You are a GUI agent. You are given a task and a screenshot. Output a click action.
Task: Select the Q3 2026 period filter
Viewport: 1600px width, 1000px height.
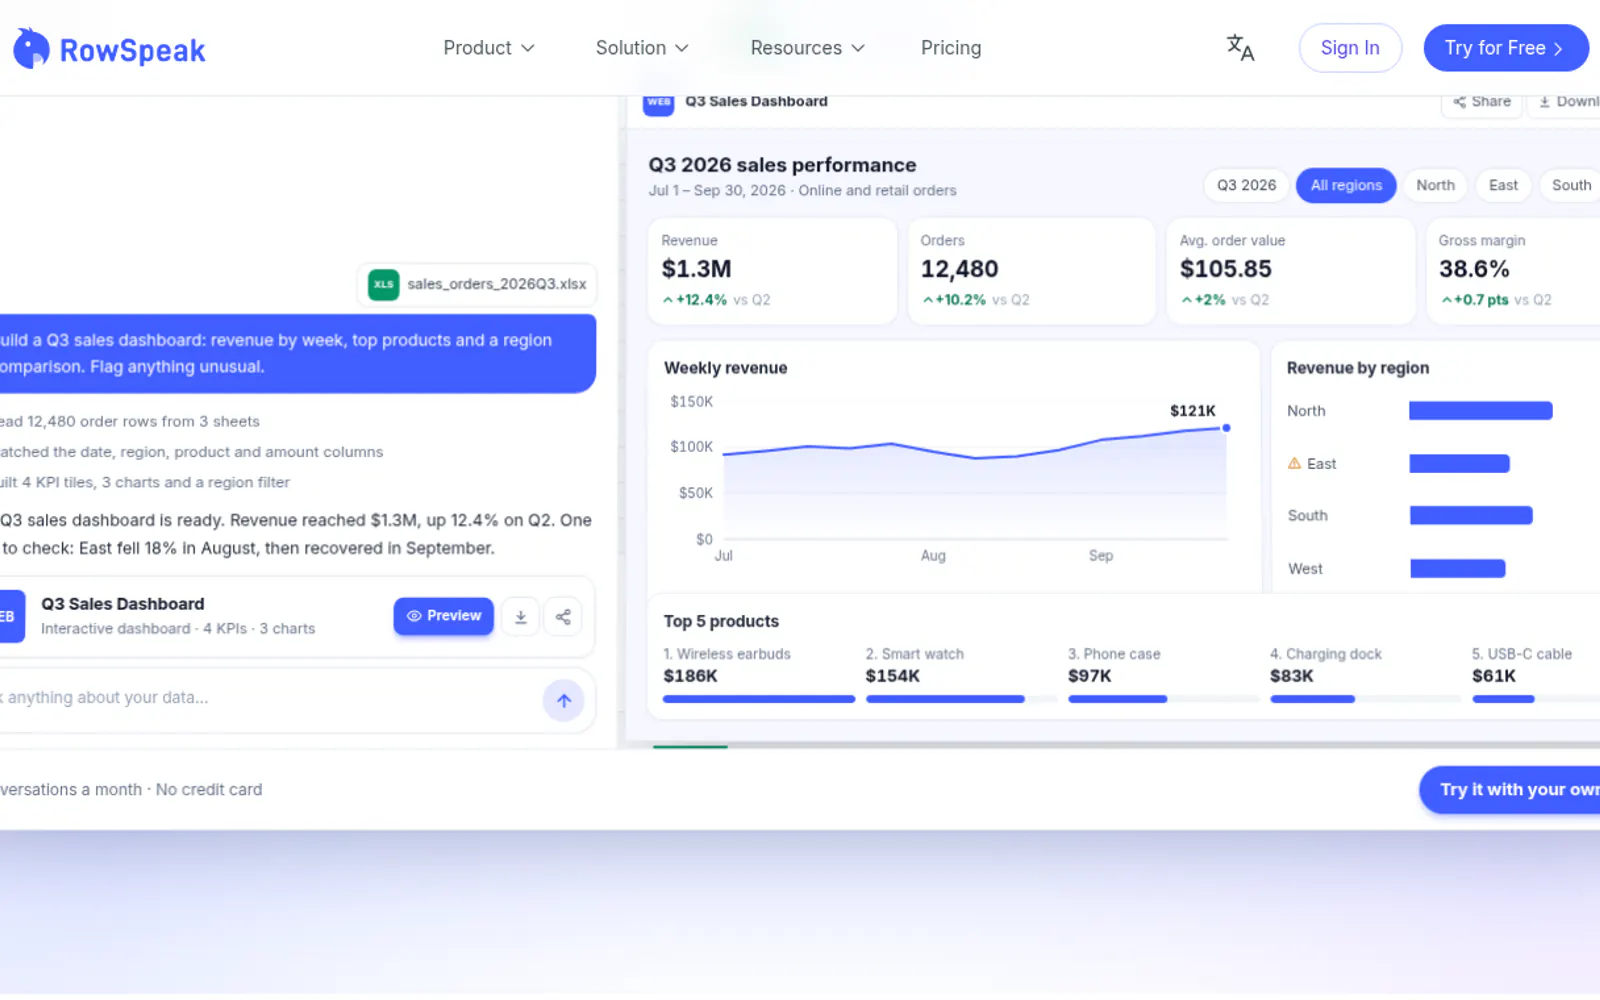[1246, 185]
